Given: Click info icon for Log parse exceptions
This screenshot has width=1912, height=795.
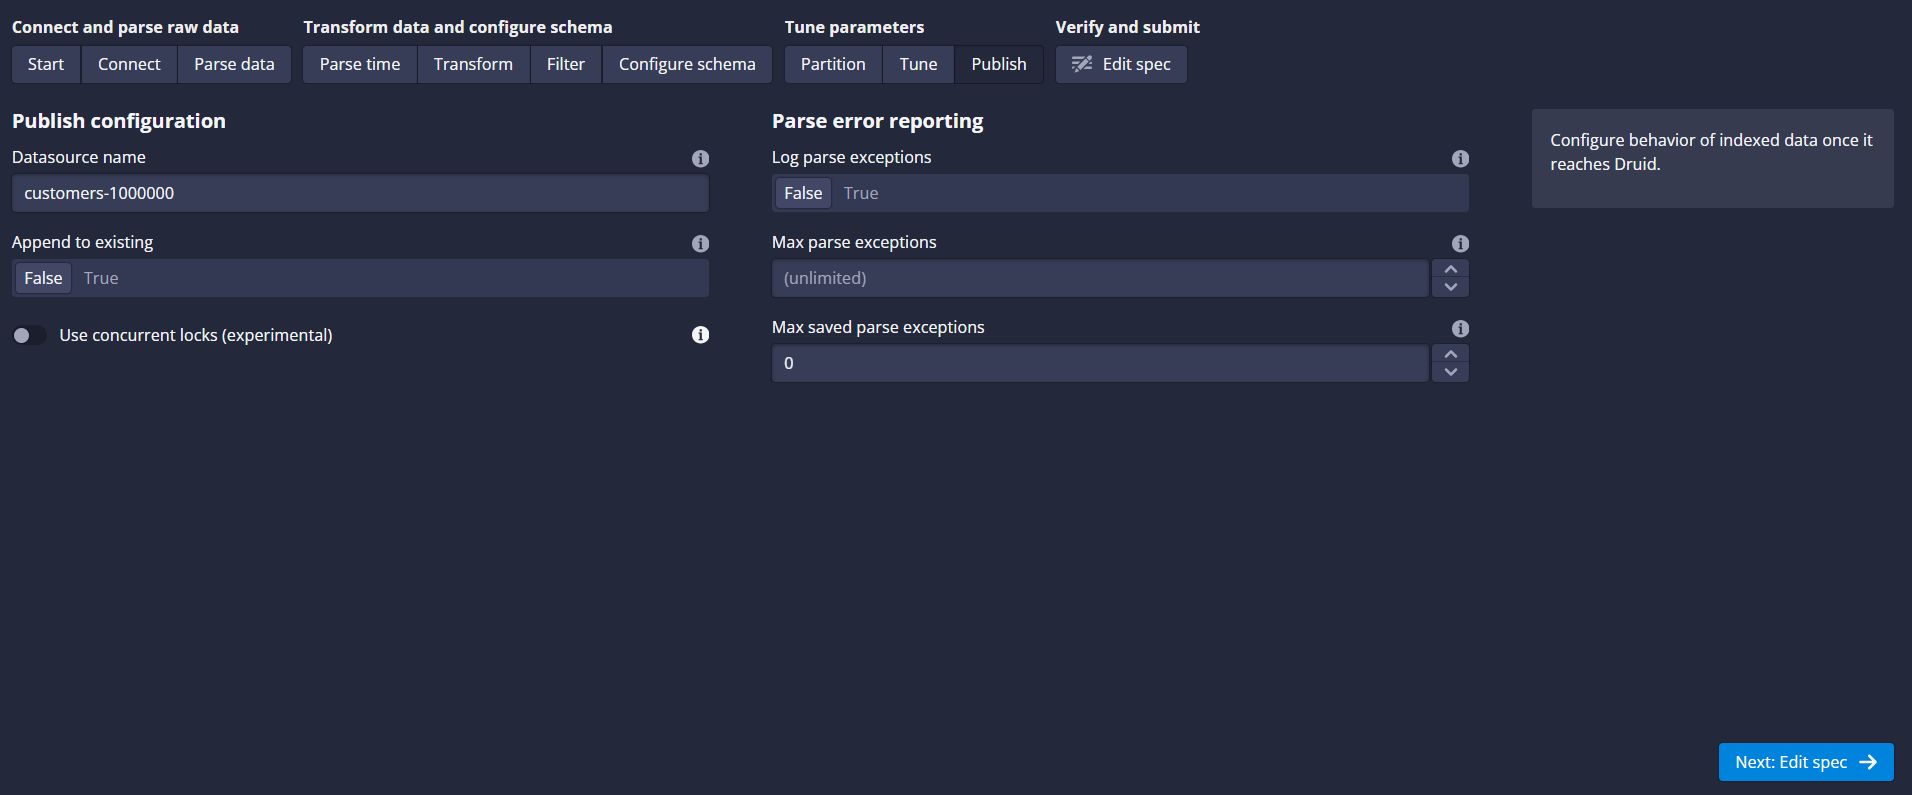Looking at the screenshot, I should point(1460,159).
